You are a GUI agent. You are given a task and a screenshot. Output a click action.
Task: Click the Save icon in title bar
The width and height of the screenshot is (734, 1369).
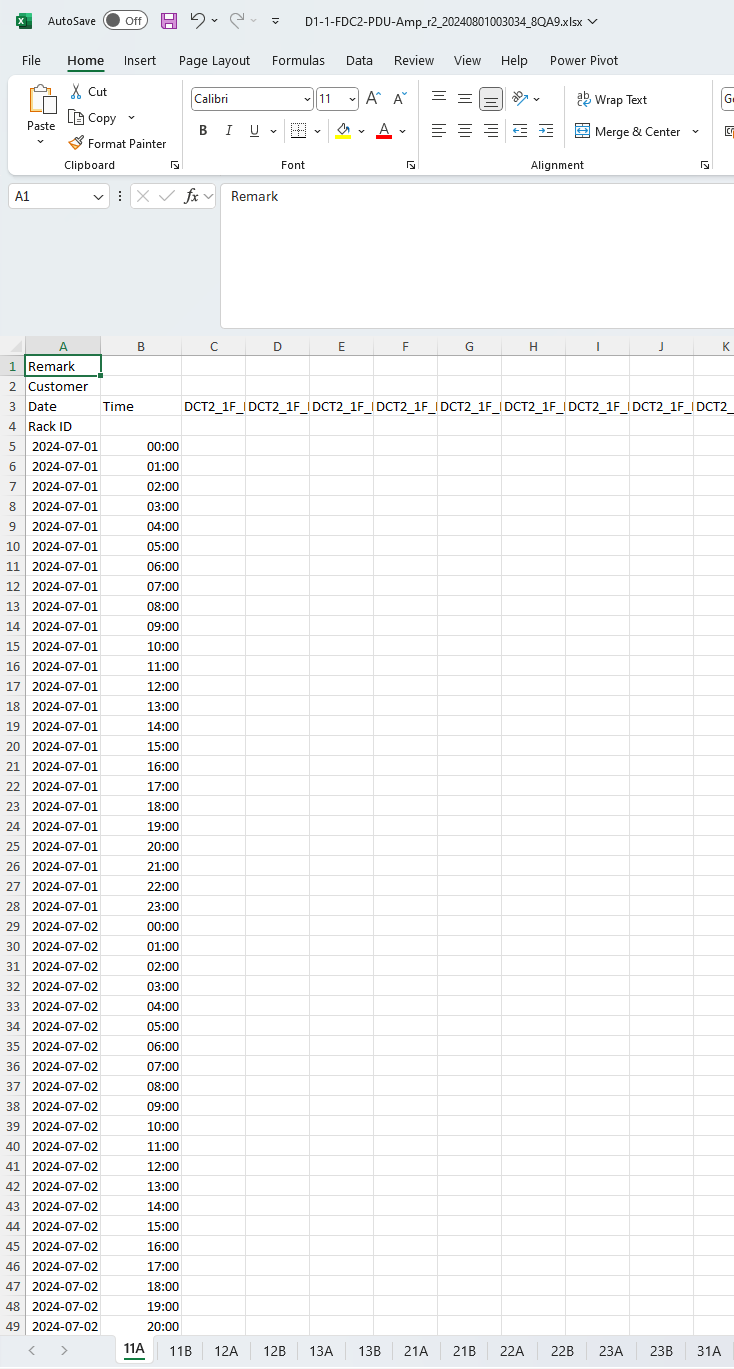point(169,21)
